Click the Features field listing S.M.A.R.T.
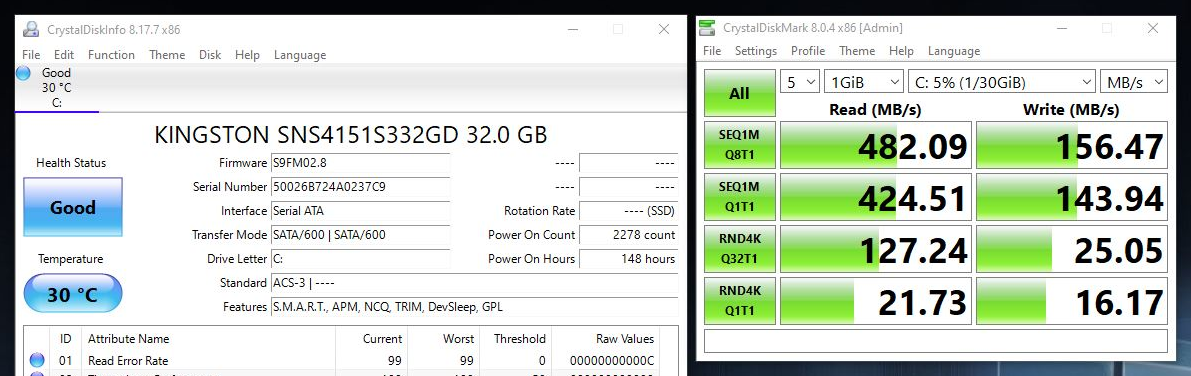 (x=475, y=307)
